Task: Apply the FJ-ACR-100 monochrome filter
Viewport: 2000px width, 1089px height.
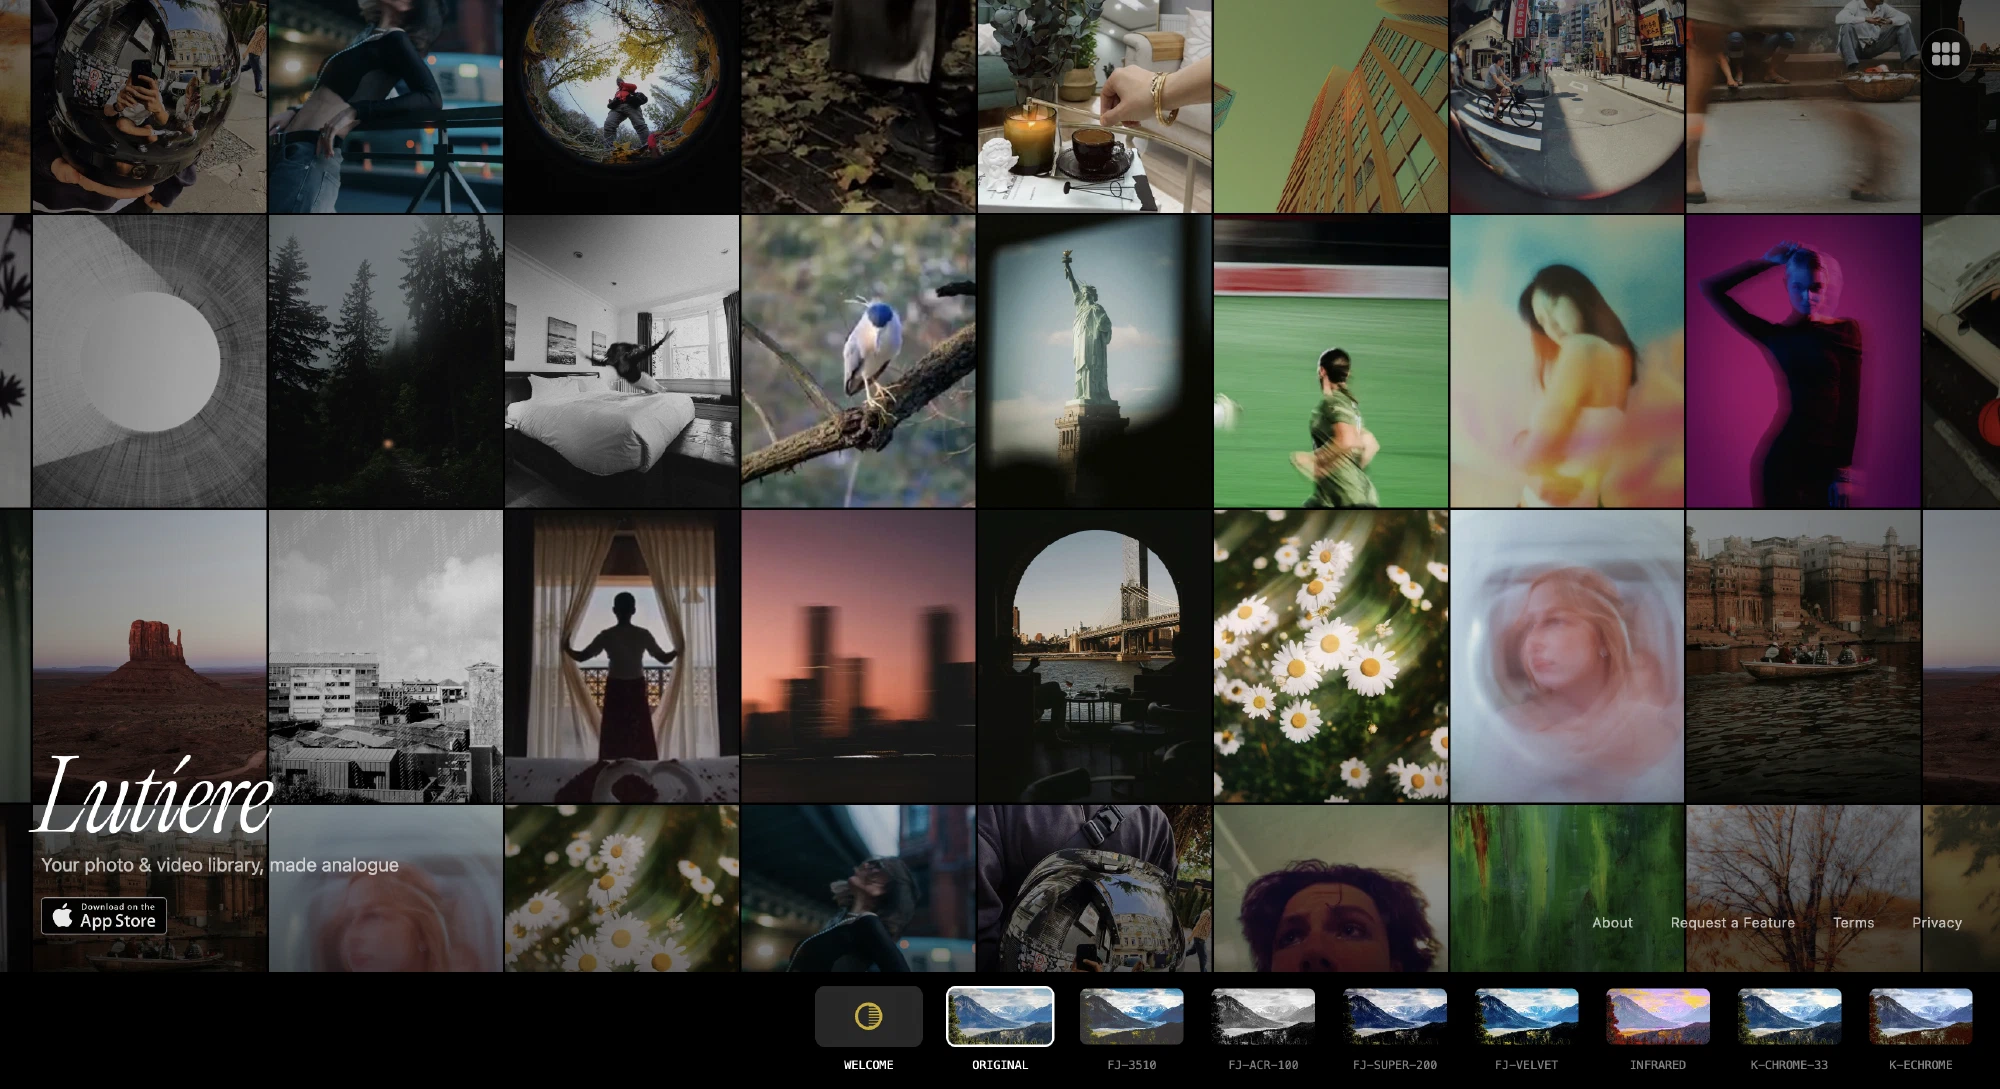Action: (x=1263, y=1016)
